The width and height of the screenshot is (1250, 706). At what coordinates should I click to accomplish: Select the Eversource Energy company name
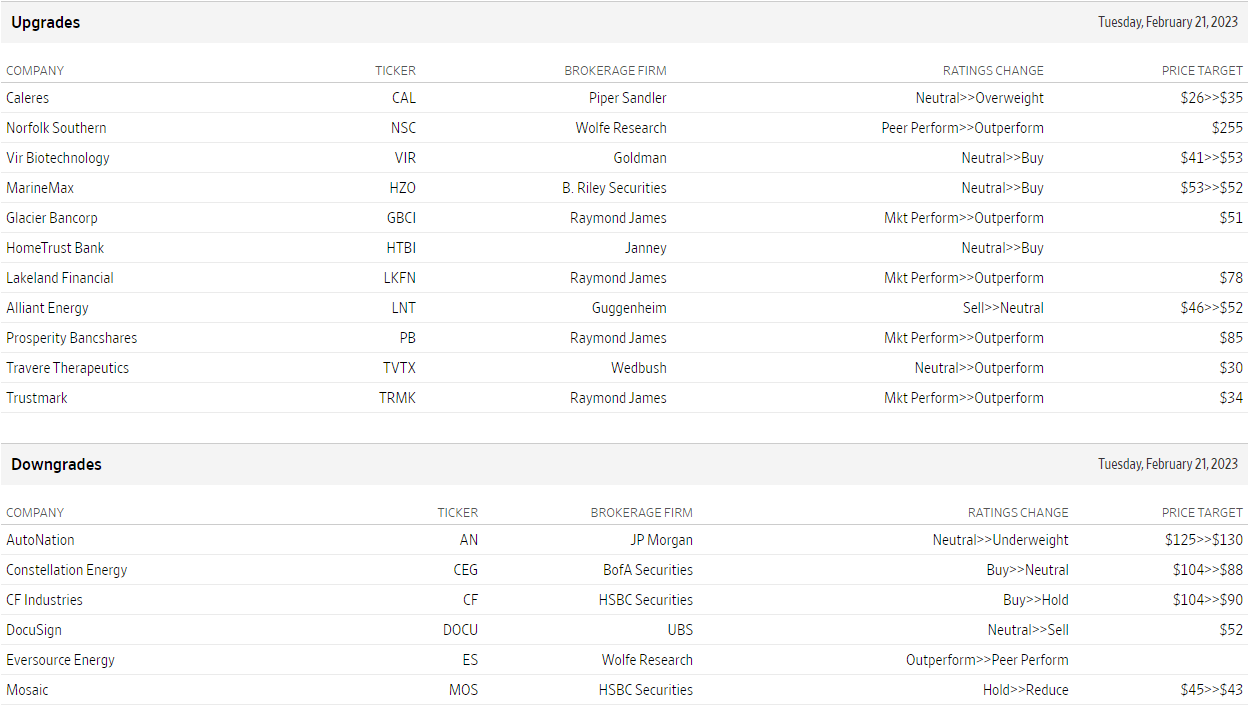click(60, 660)
